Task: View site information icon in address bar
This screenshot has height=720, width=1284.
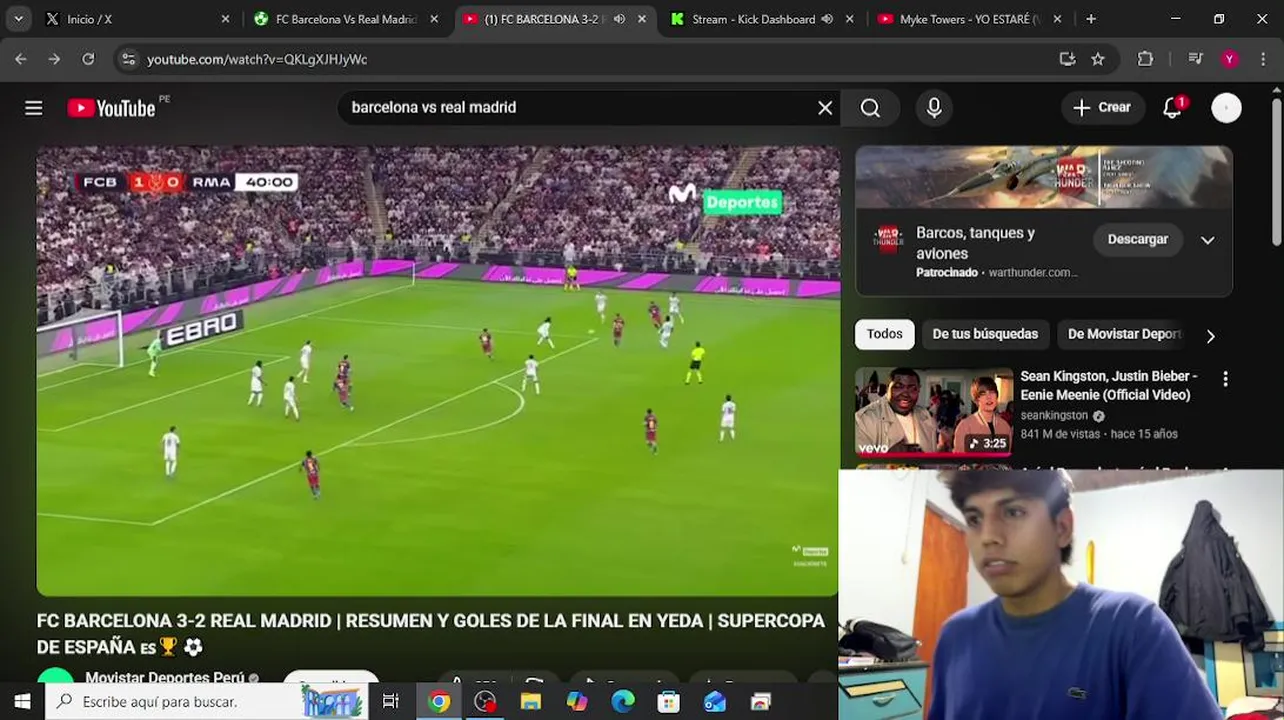Action: point(128,59)
